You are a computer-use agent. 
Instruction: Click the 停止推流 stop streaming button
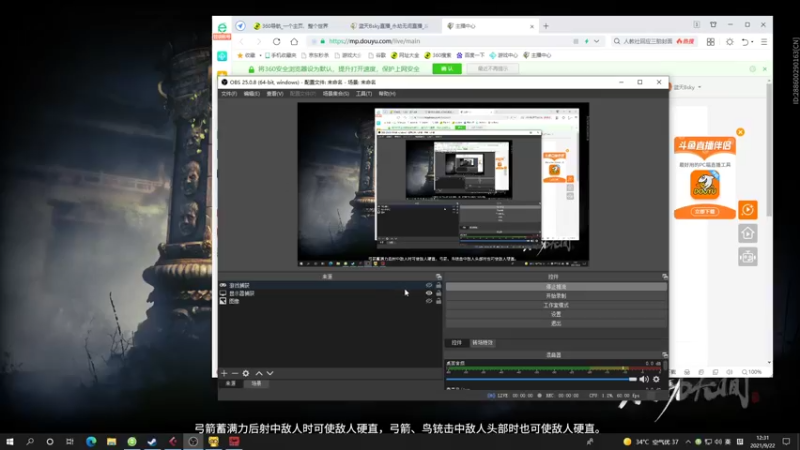coord(556,287)
